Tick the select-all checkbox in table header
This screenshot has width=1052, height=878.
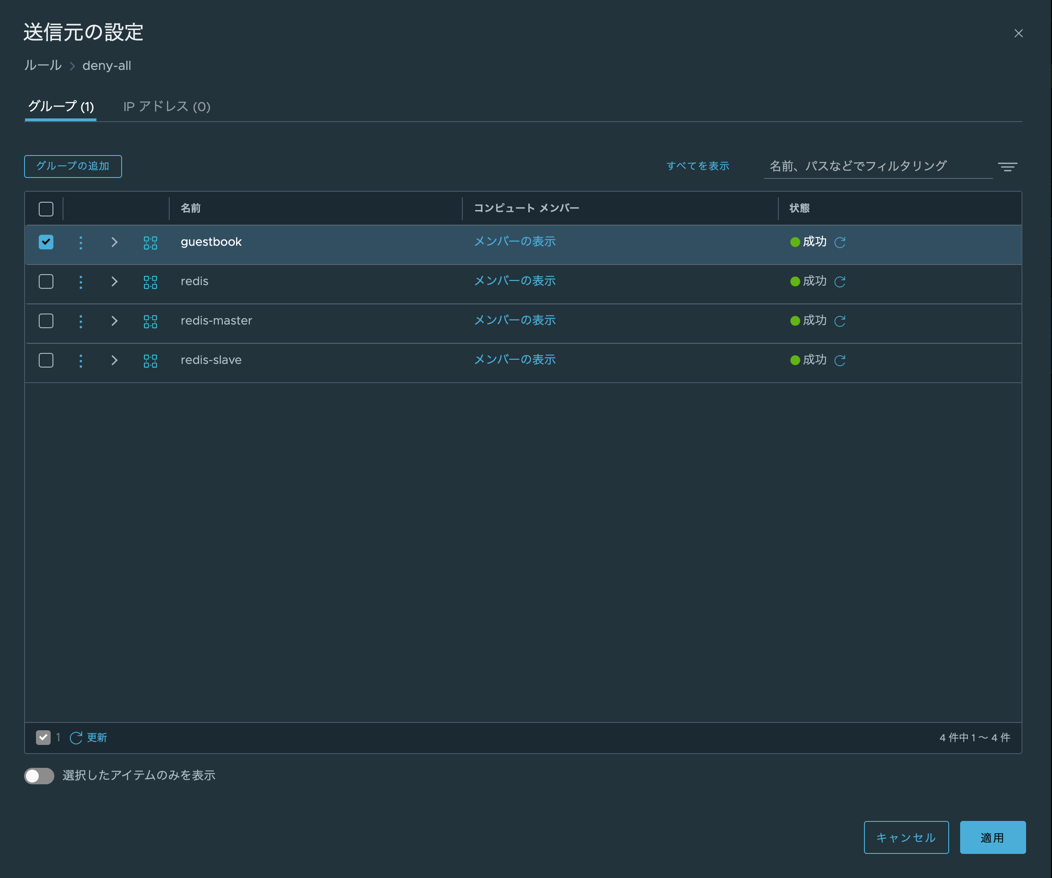pyautogui.click(x=46, y=209)
